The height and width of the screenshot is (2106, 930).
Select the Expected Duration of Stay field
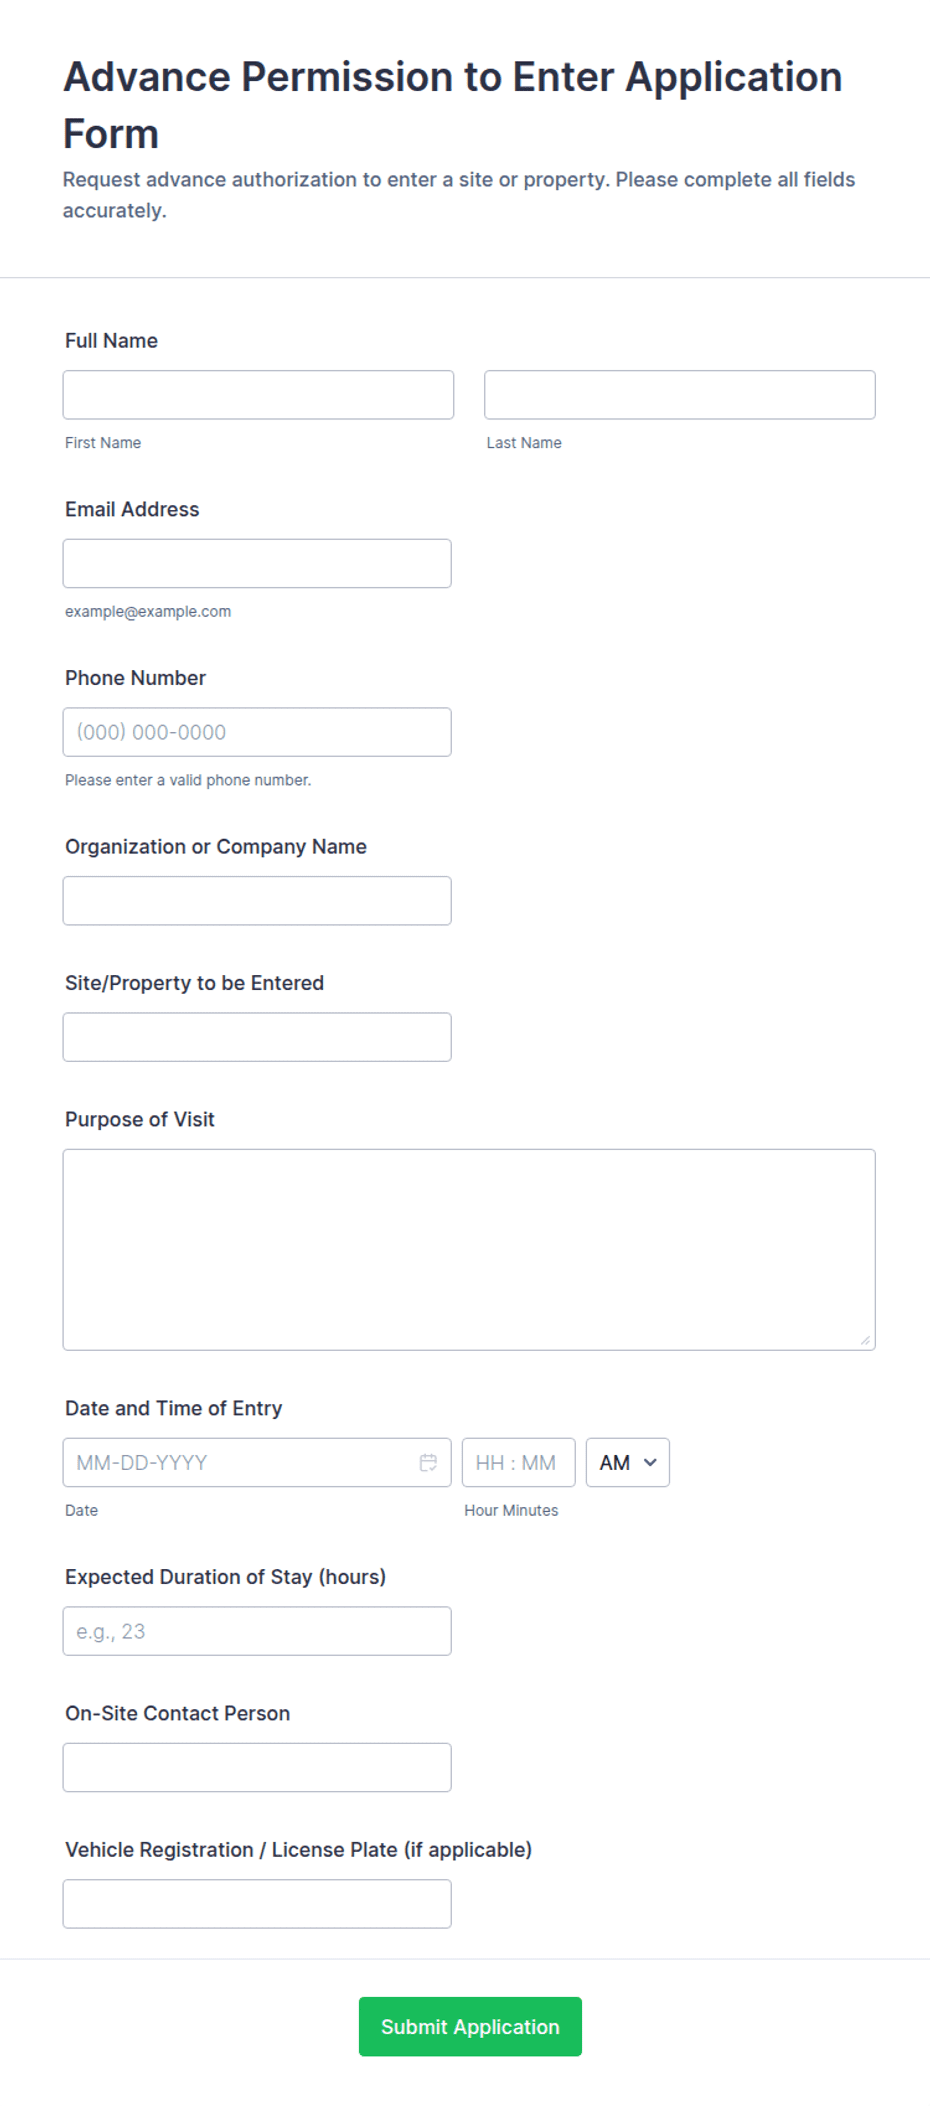(x=257, y=1631)
